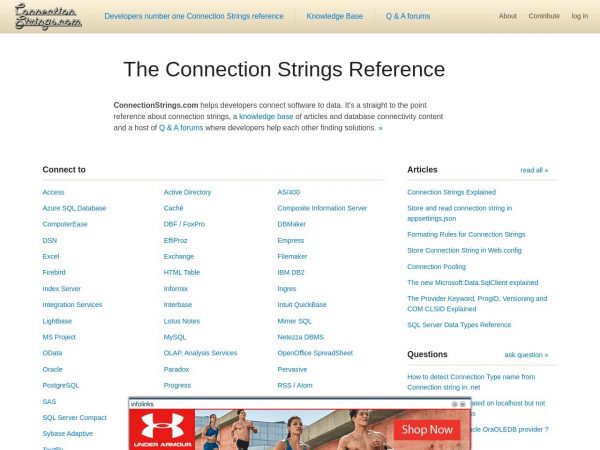Open Azure SQL Database connection strings

click(x=74, y=208)
